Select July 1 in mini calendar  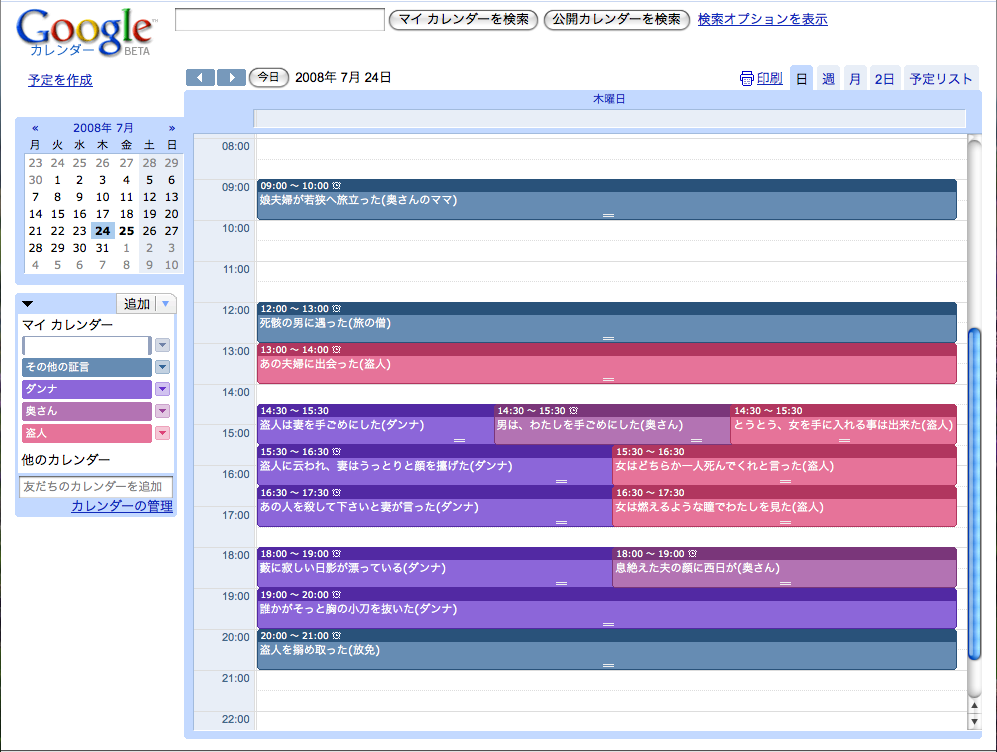point(57,180)
